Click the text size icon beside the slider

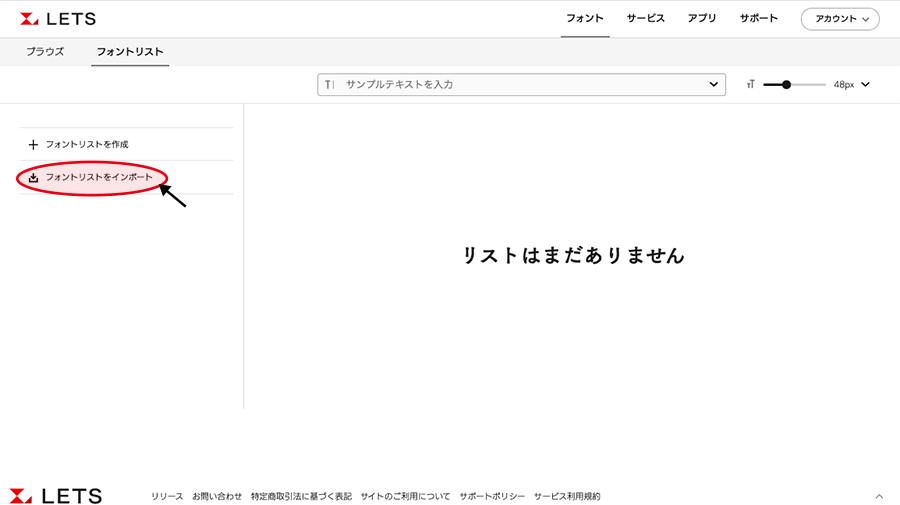click(750, 84)
